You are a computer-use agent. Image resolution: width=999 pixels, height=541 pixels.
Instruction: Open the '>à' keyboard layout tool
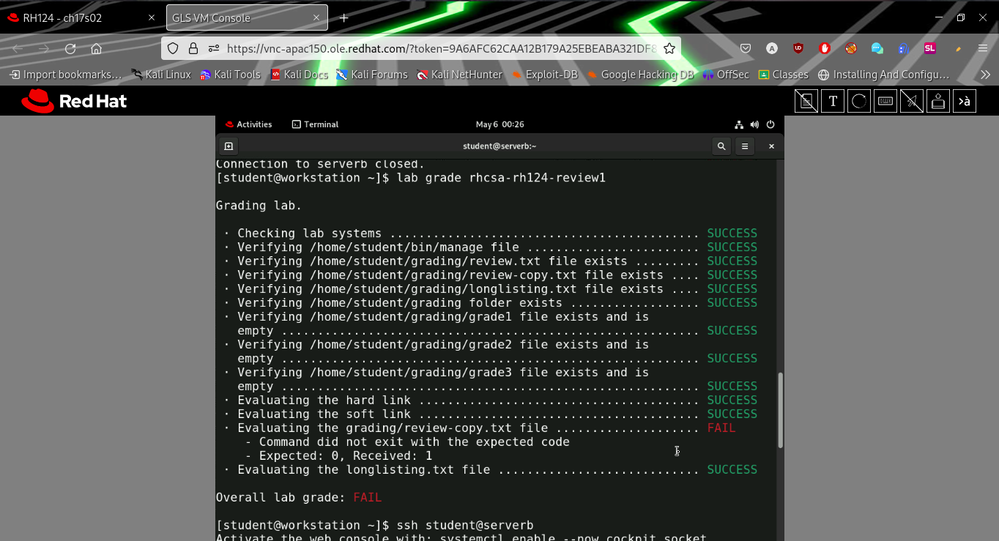(x=964, y=101)
